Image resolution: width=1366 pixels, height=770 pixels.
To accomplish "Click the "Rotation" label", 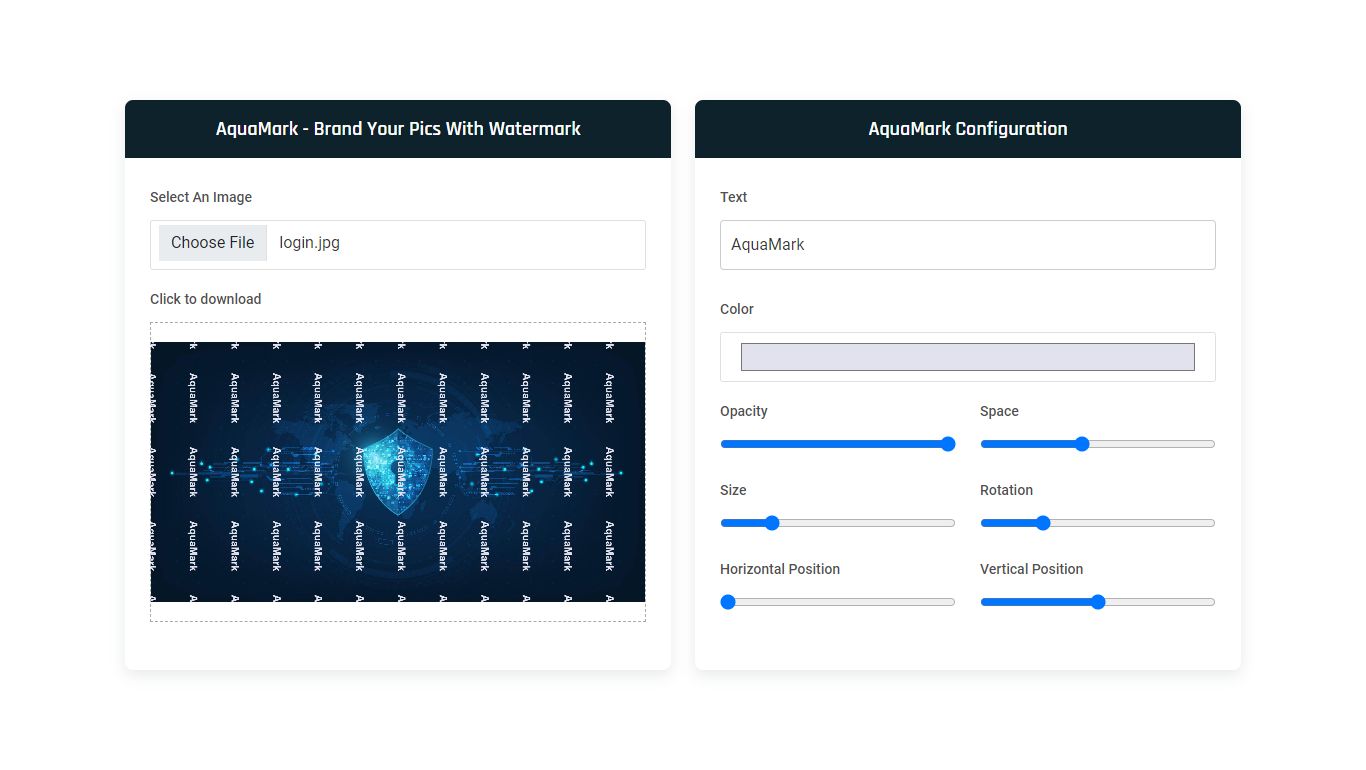I will (1007, 490).
